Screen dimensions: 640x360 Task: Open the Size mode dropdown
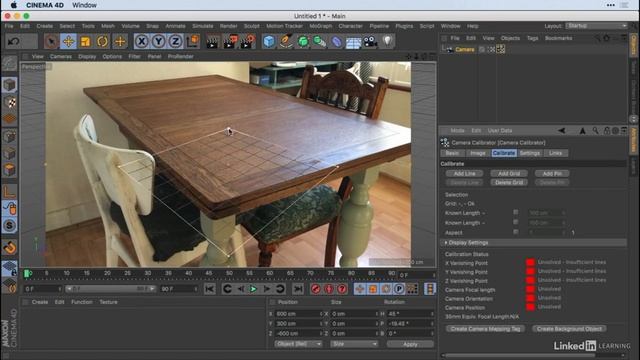click(354, 344)
